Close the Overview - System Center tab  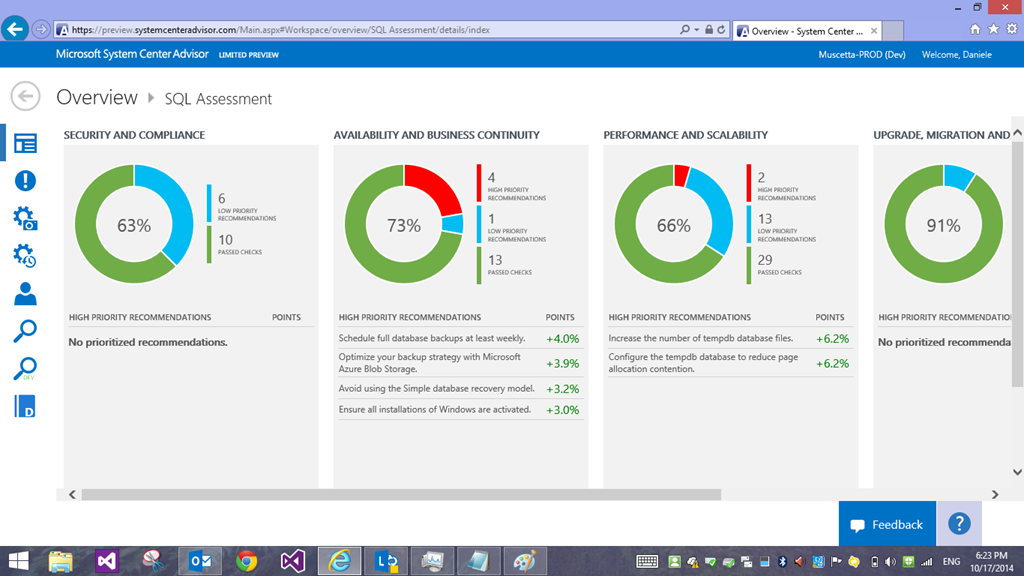[x=874, y=31]
